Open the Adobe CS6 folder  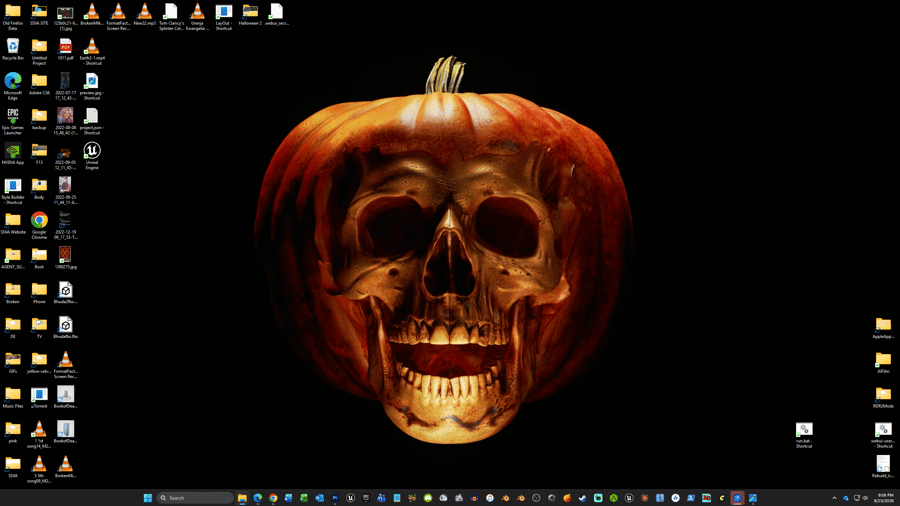[x=39, y=84]
